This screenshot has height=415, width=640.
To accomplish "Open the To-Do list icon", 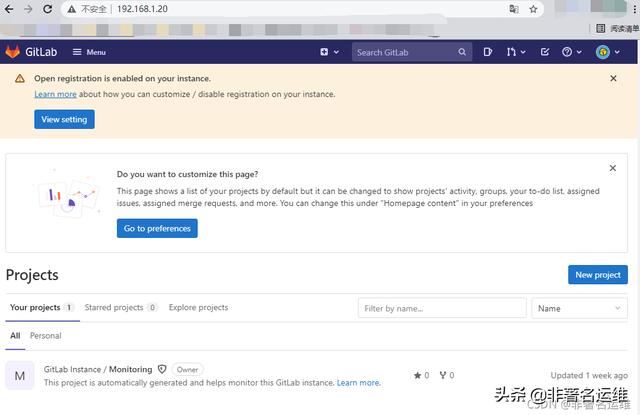I will 544,52.
